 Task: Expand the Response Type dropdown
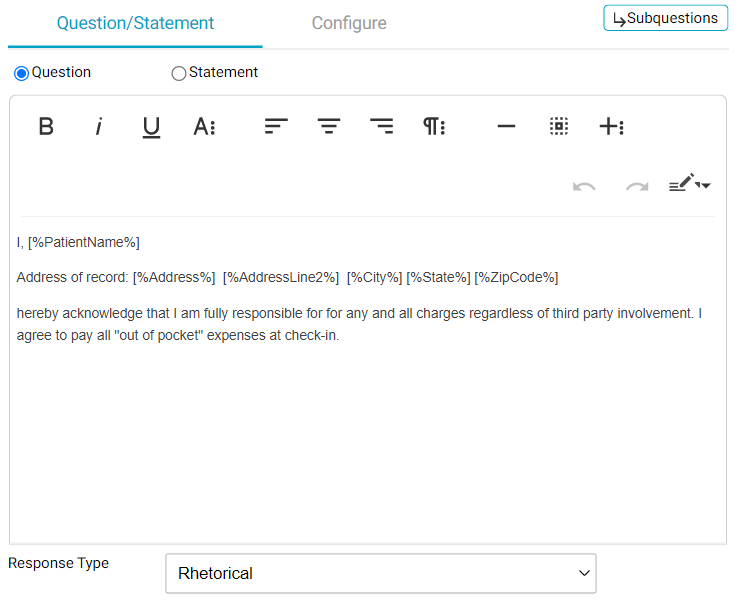380,574
